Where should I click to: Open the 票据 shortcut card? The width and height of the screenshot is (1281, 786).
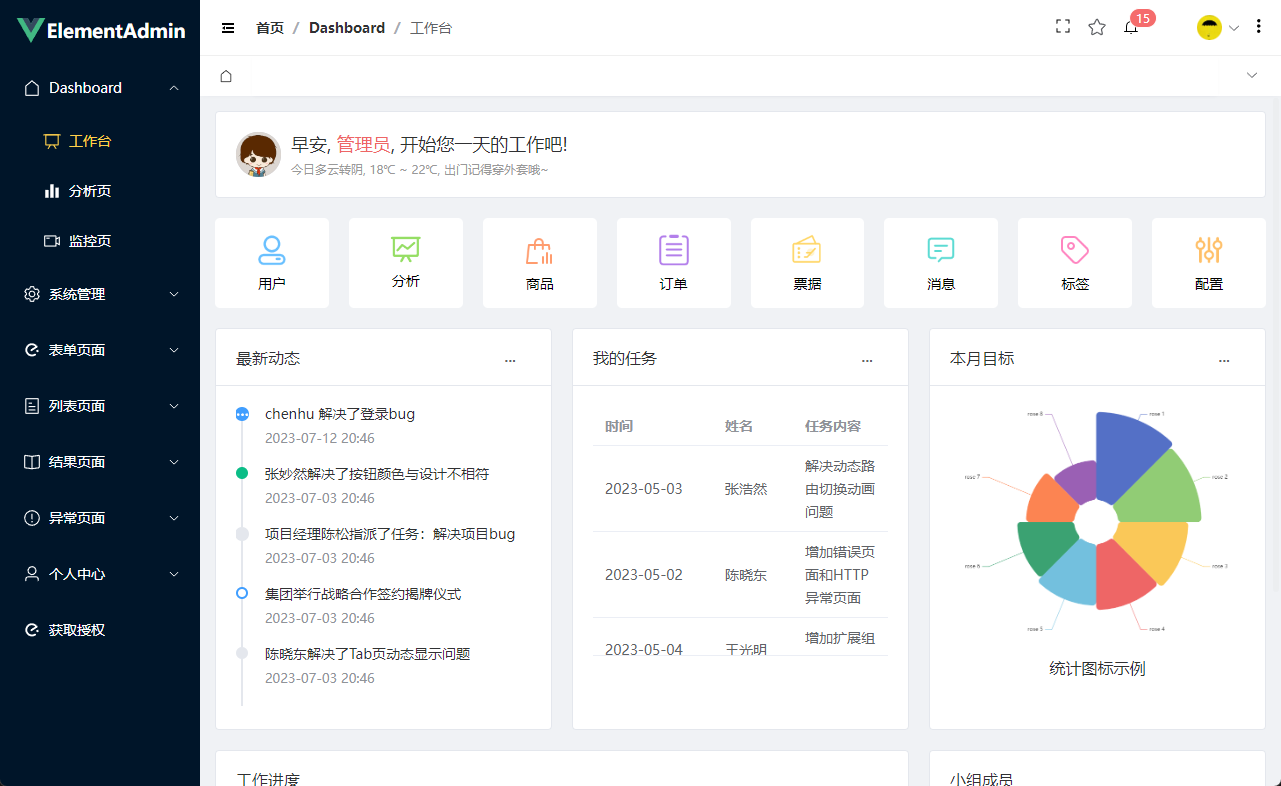click(807, 263)
